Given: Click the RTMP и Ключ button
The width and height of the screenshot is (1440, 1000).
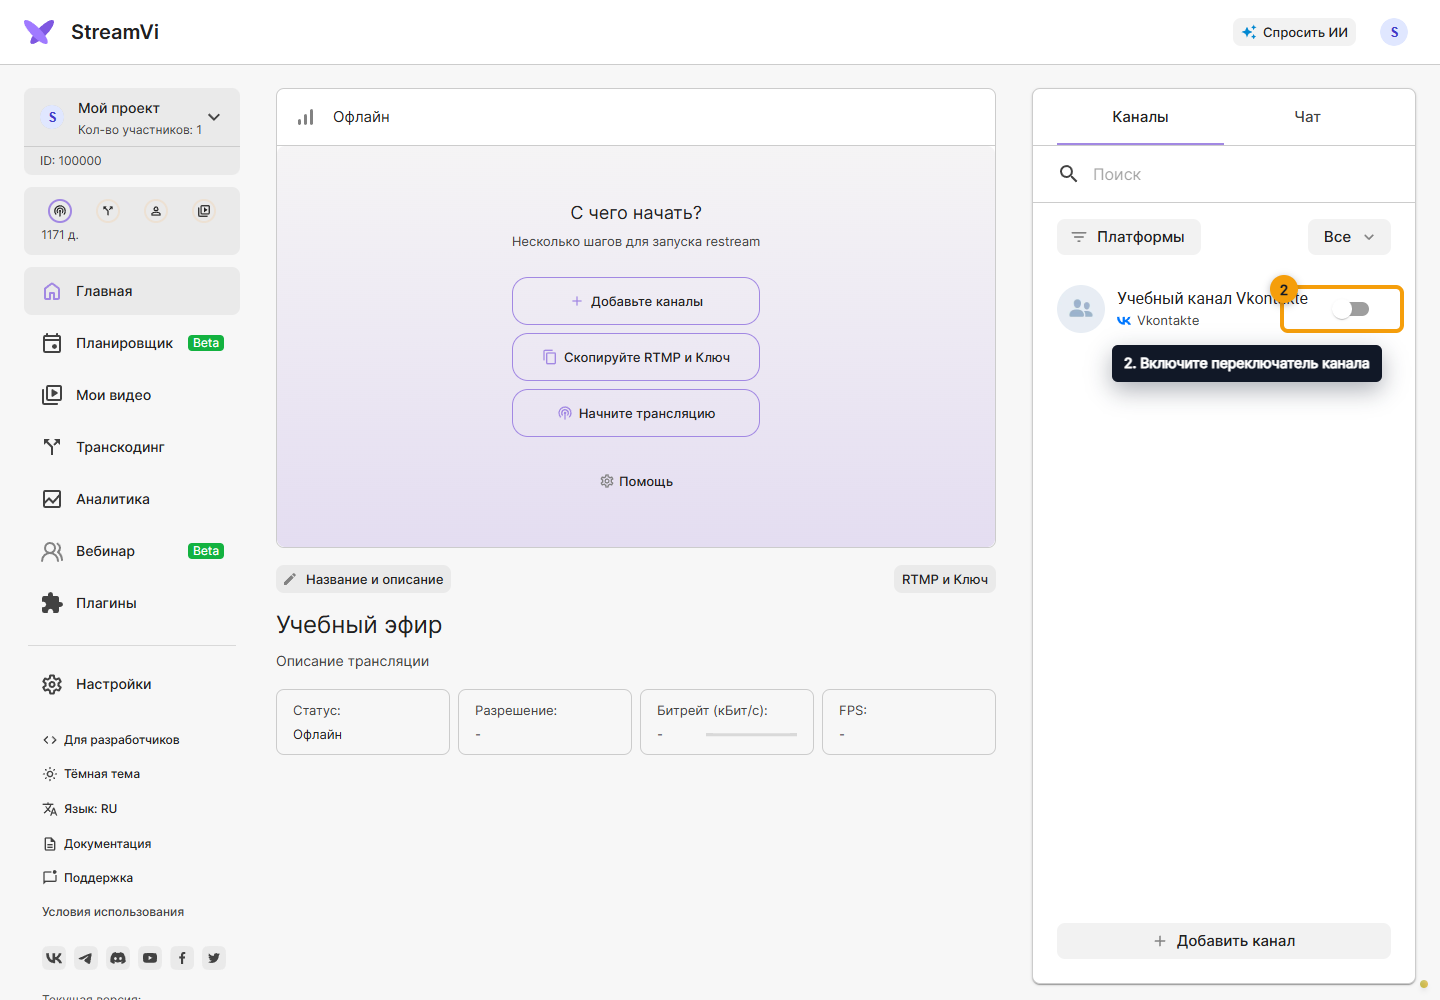Looking at the screenshot, I should point(945,579).
